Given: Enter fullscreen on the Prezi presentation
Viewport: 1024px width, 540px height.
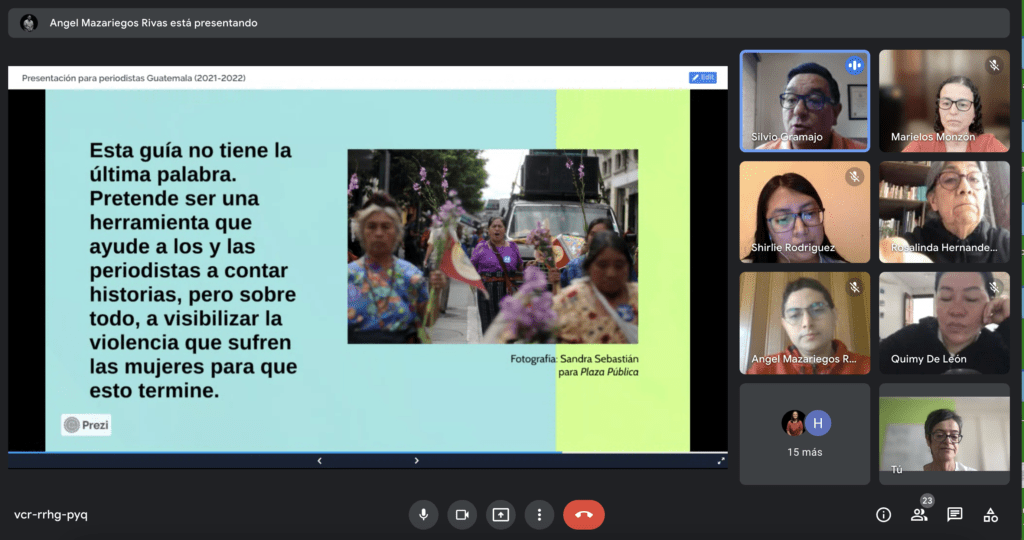Looking at the screenshot, I should 721,461.
